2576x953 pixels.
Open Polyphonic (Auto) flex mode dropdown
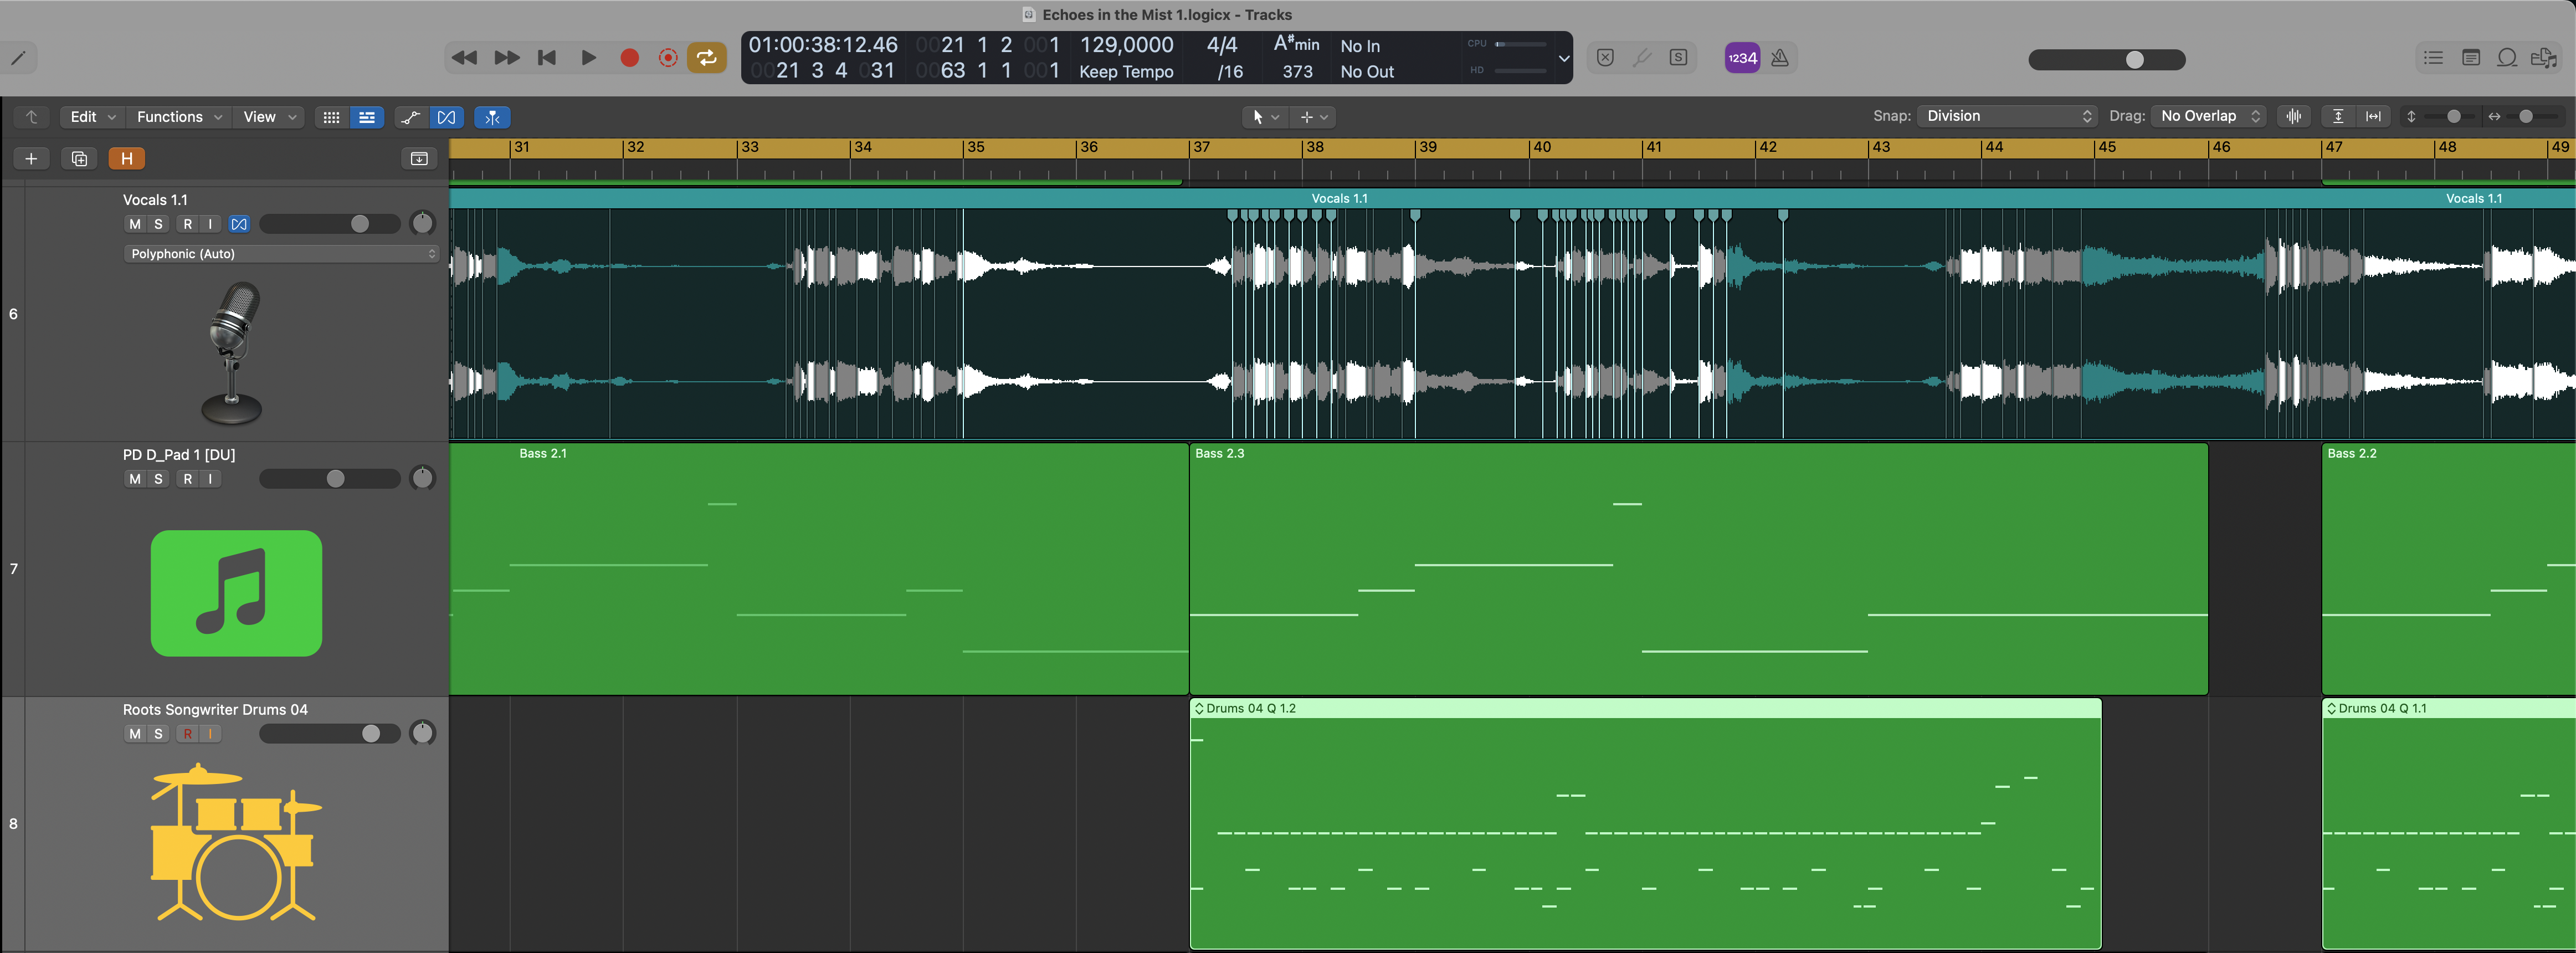click(281, 254)
